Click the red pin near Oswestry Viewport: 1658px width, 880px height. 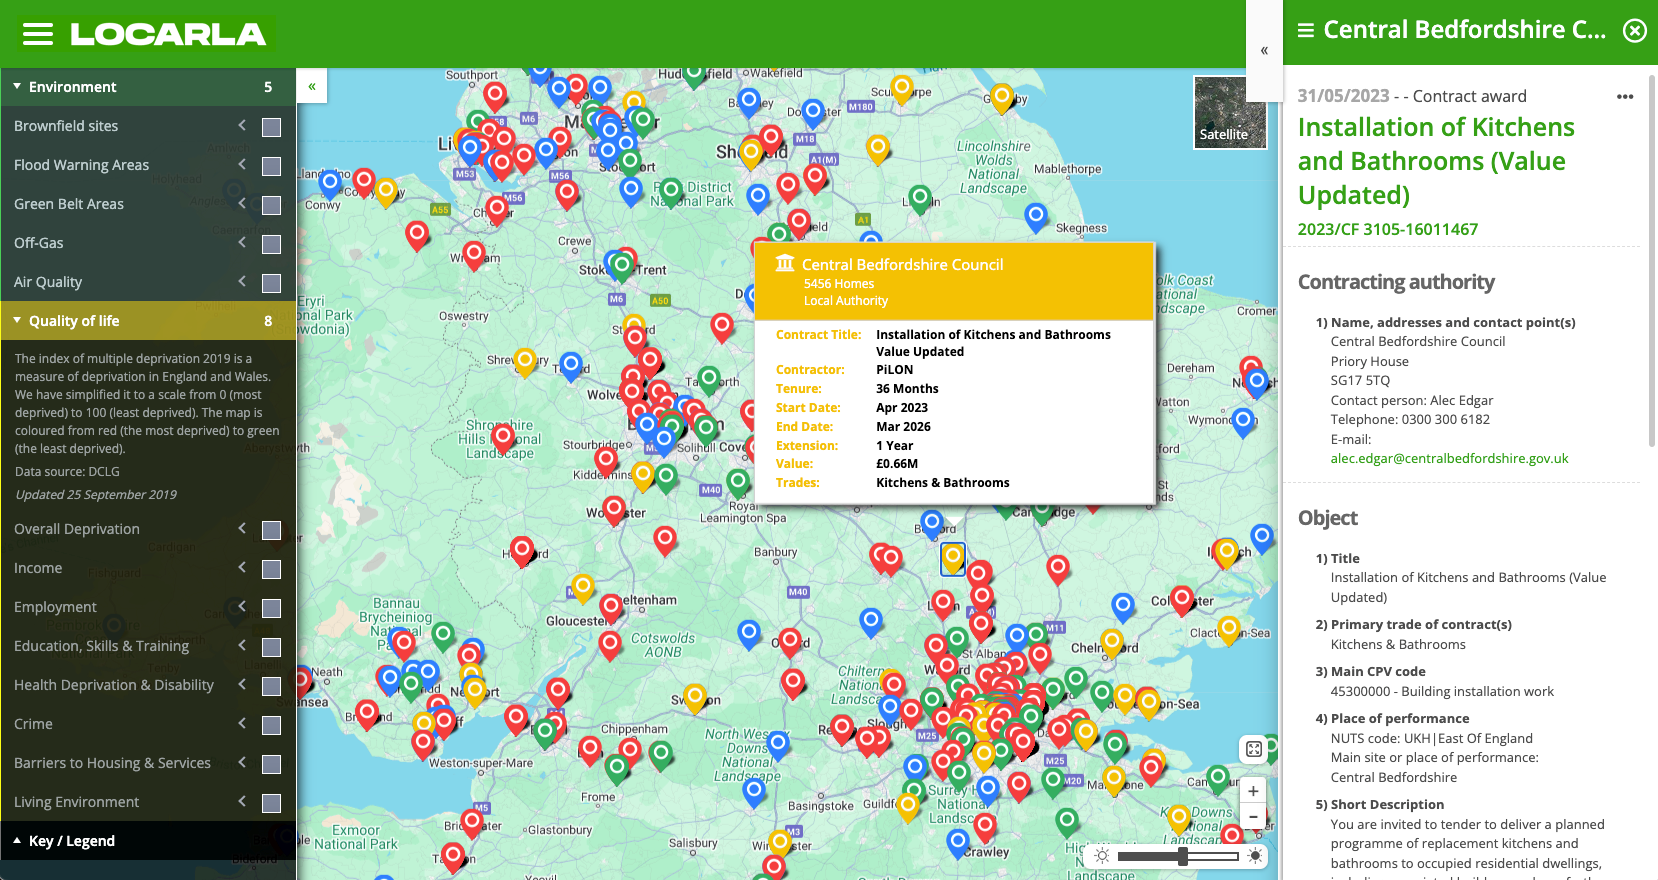point(474,256)
